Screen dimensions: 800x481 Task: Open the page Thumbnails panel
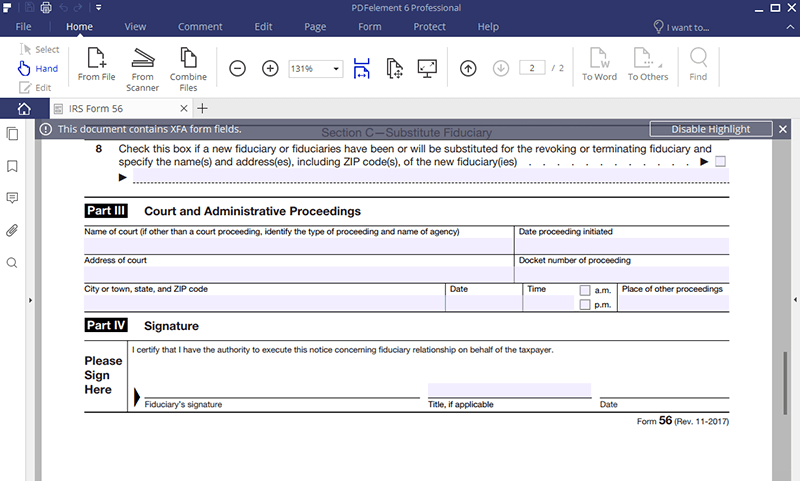12,134
